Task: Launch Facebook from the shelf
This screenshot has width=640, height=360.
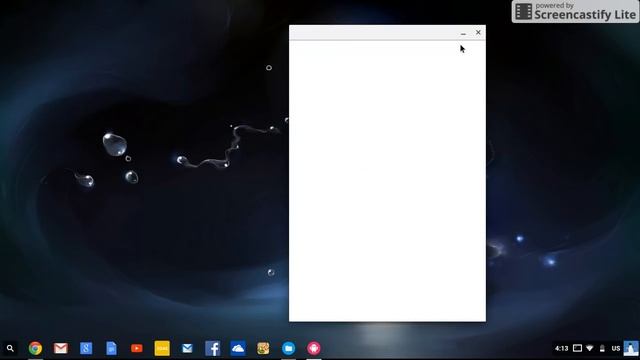Action: (213, 348)
